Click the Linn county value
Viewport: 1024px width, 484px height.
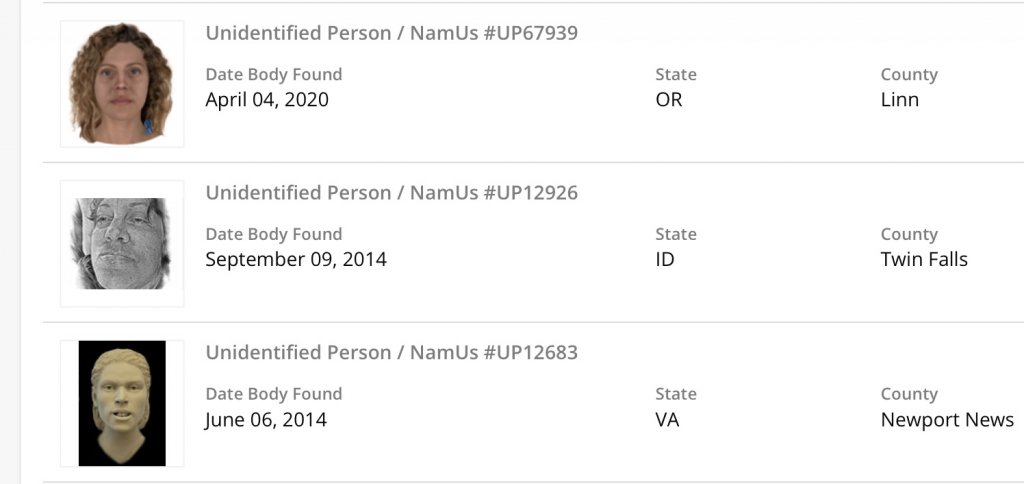click(900, 100)
